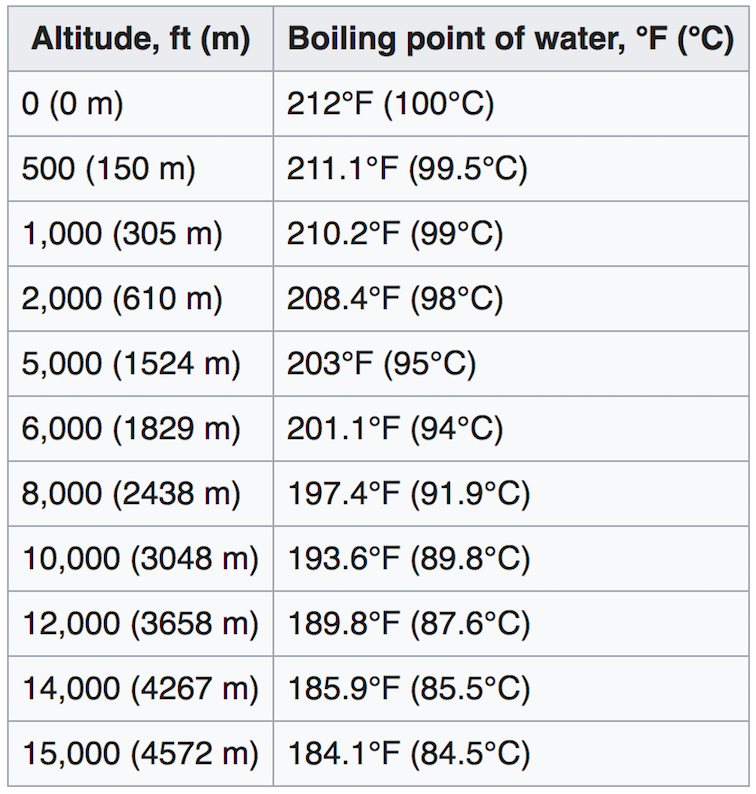Screen dimensions: 756x794
Task: Click the 208.4°F (98°C) cell
Action: [395, 299]
